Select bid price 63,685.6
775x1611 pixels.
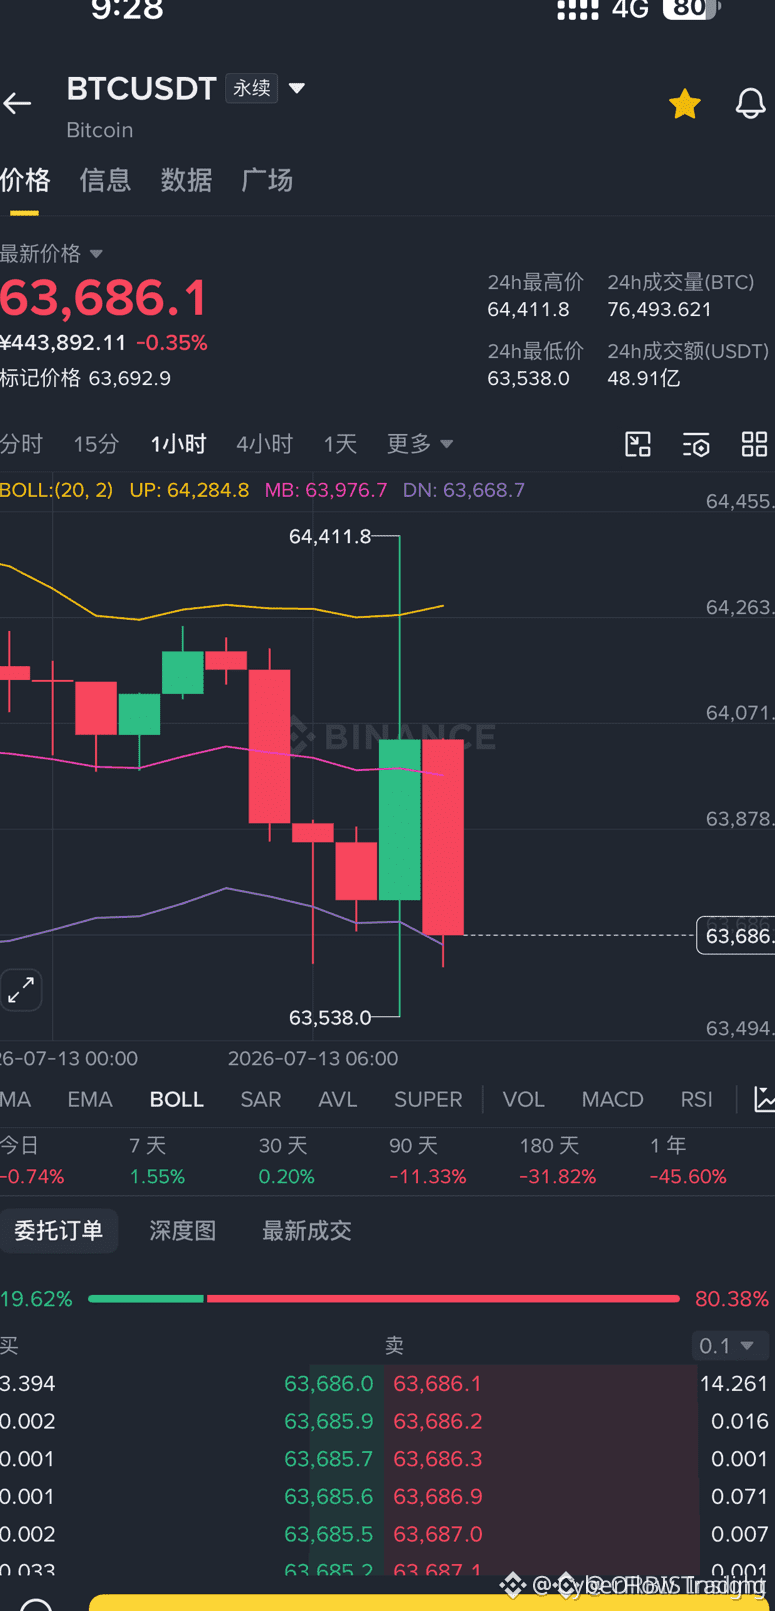pos(328,1496)
